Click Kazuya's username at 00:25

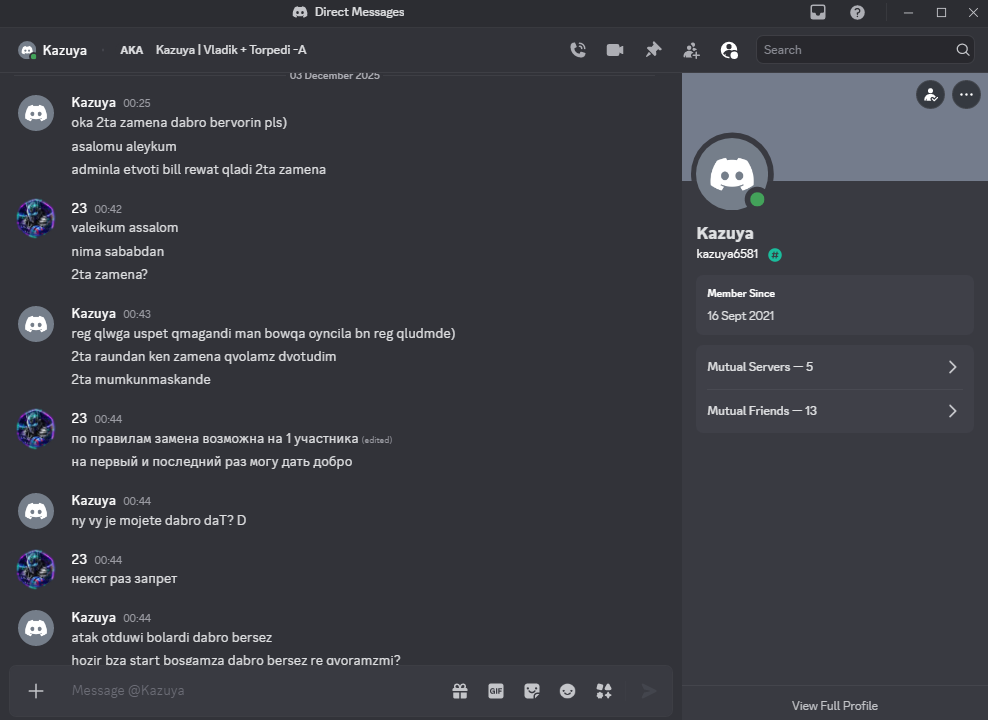click(93, 102)
